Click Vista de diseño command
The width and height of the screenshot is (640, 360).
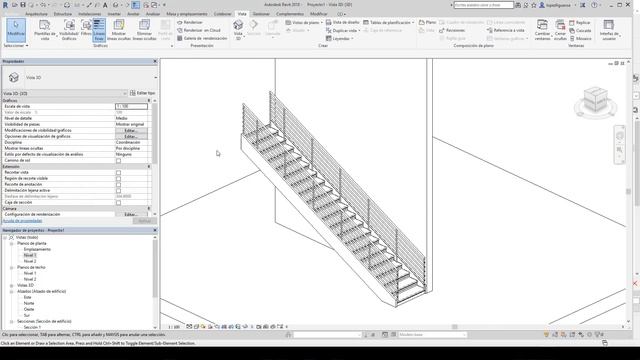pyautogui.click(x=342, y=22)
